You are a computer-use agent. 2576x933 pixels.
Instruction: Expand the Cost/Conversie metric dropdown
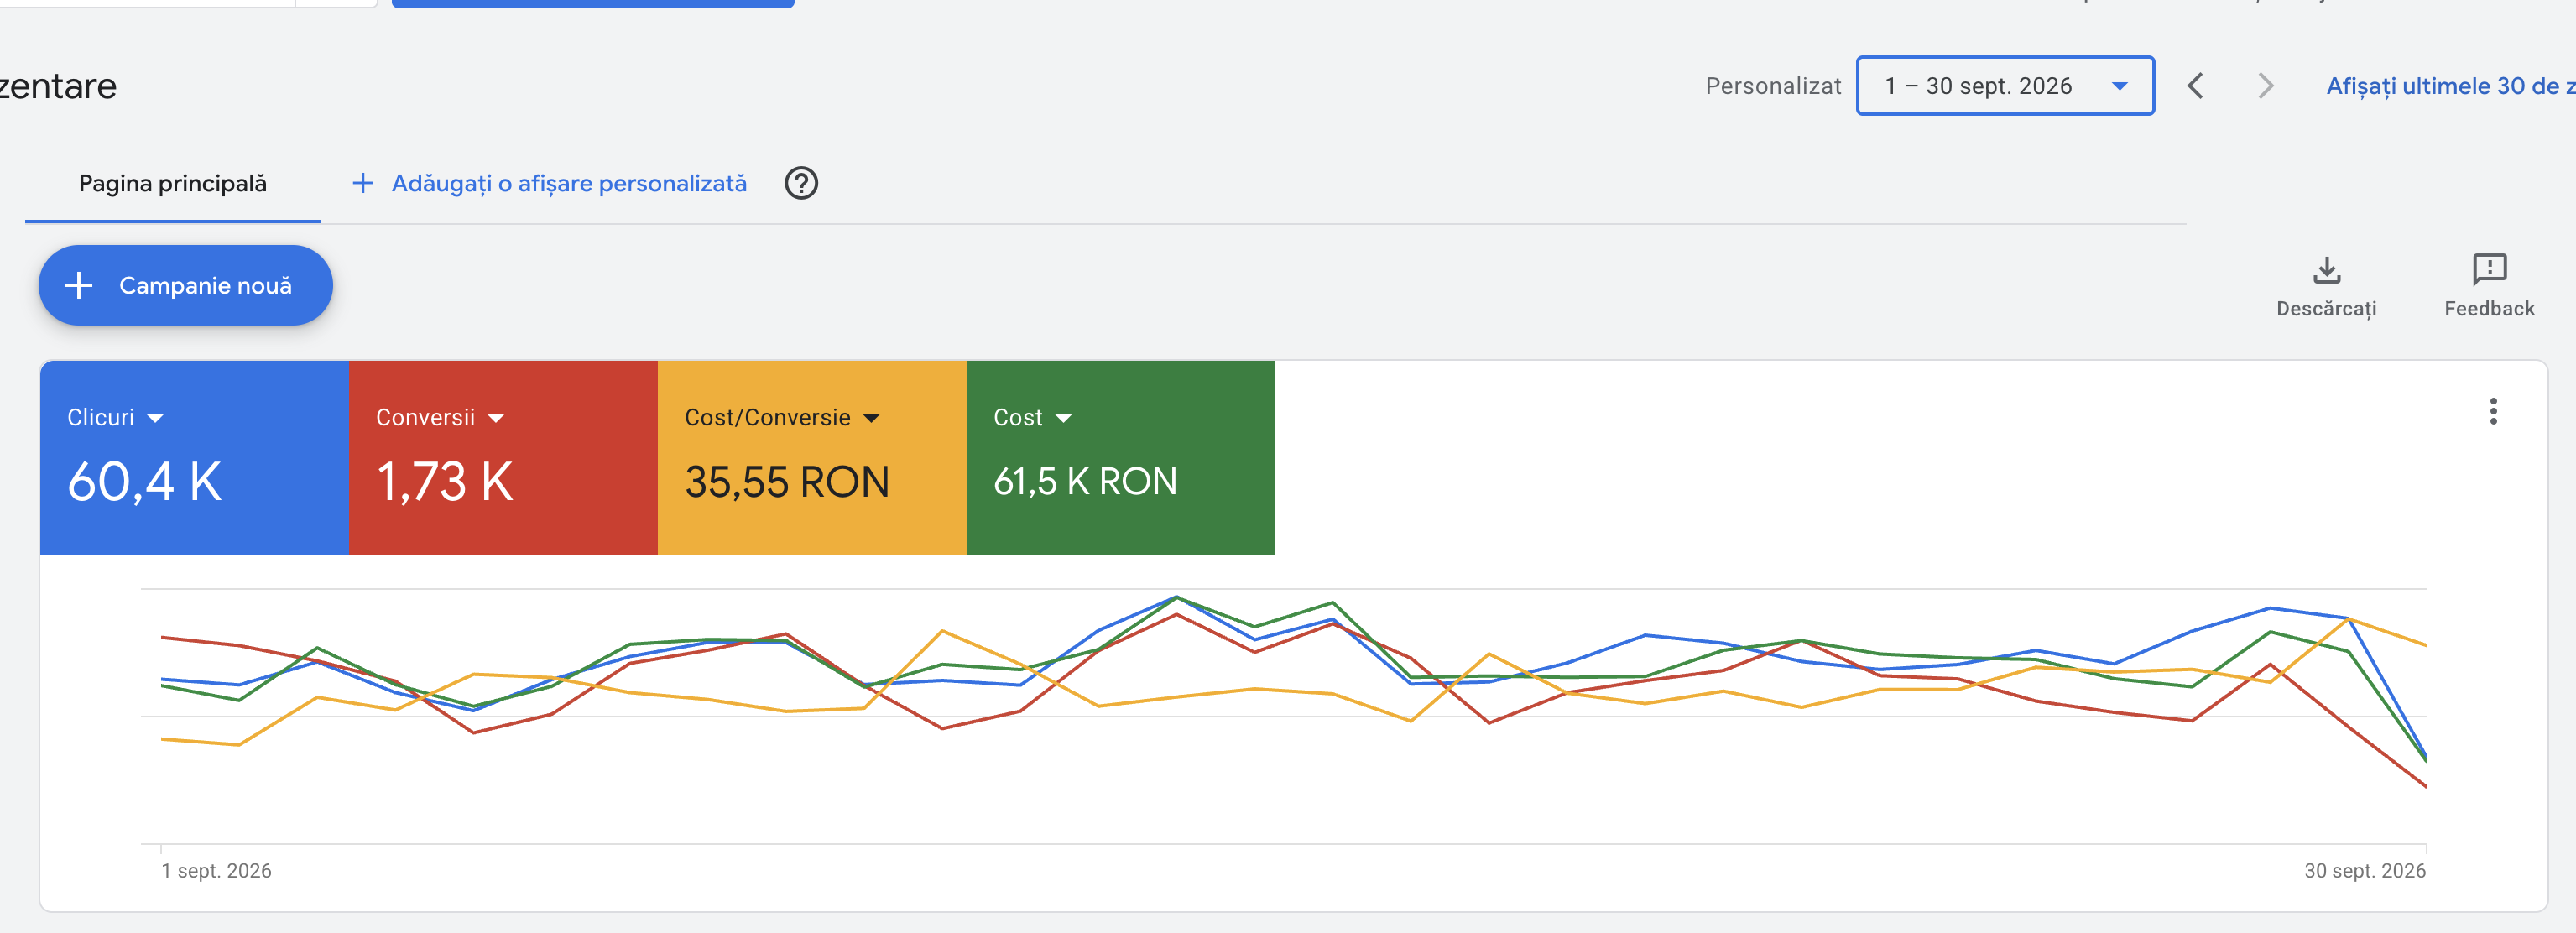(x=872, y=418)
